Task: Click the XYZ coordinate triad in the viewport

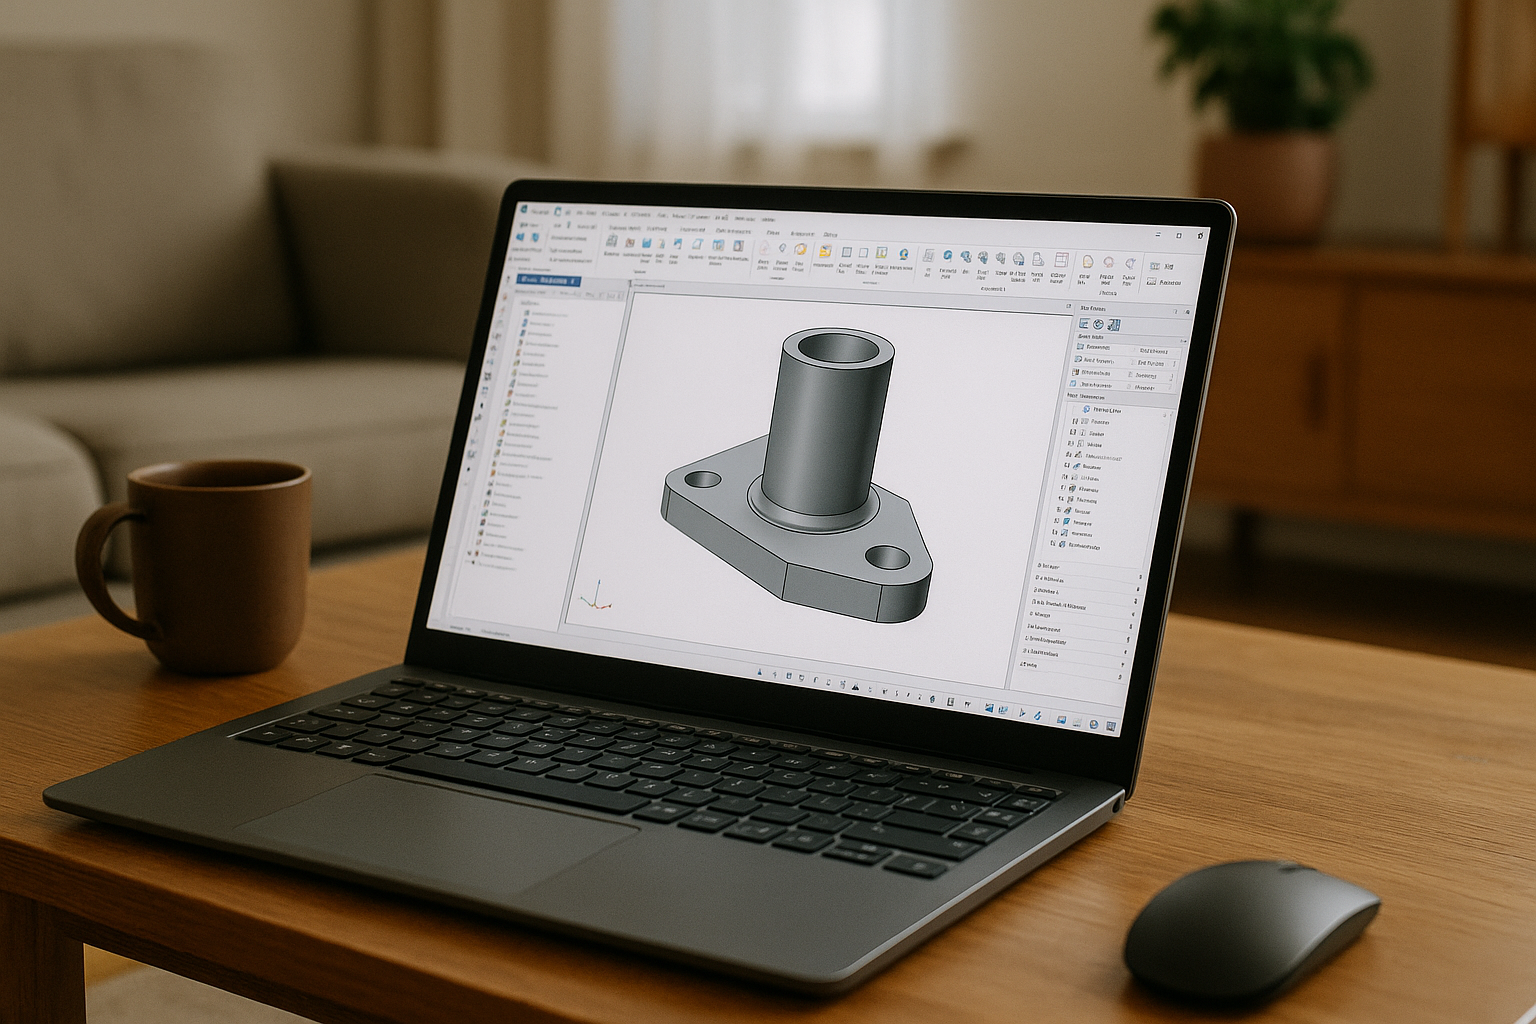Action: coord(595,596)
